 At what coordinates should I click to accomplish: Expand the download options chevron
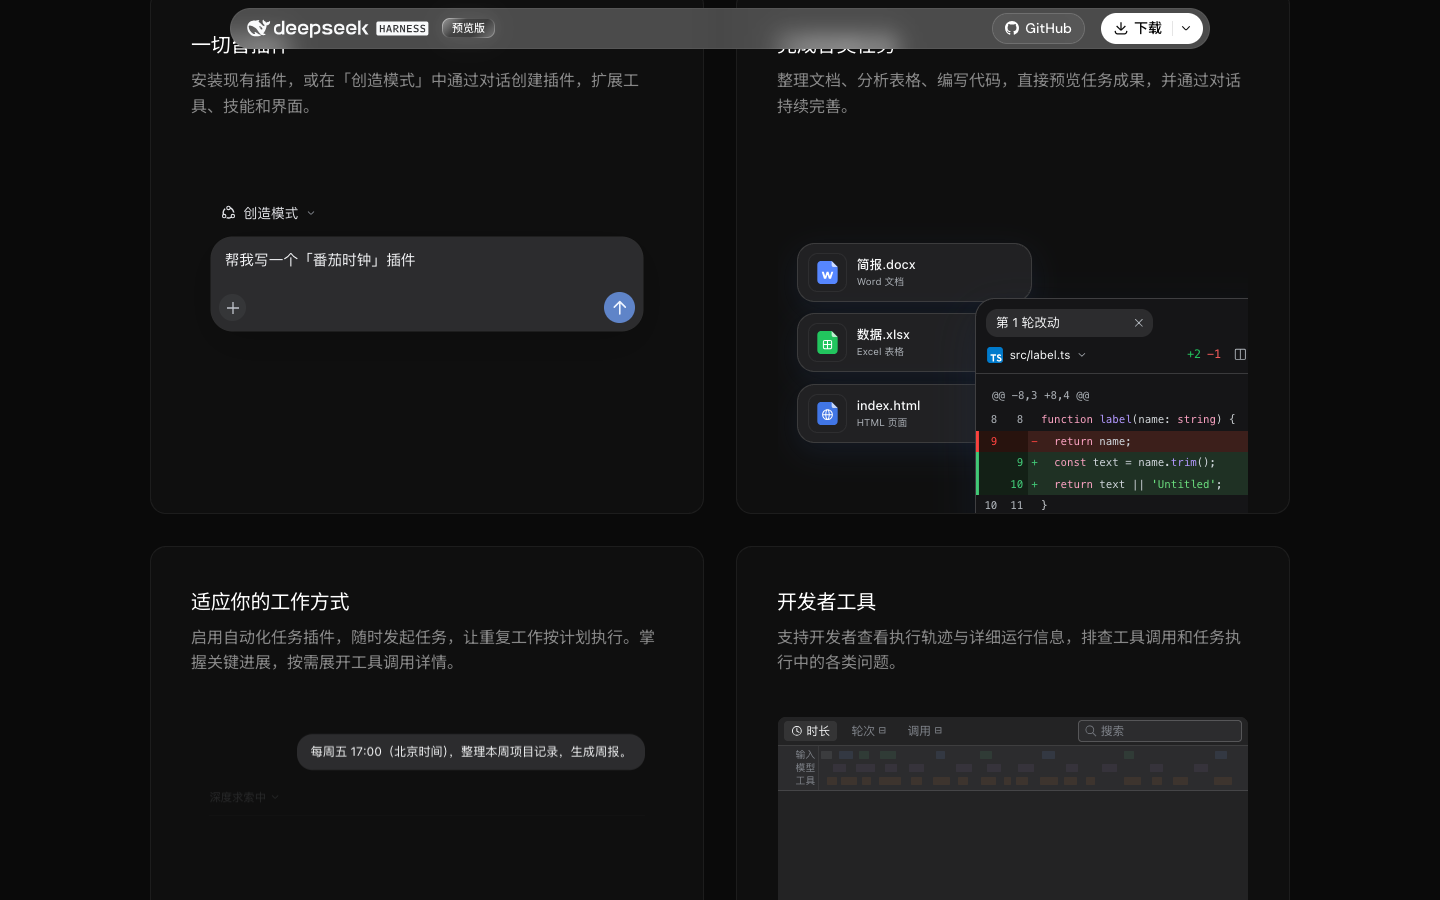pos(1186,28)
